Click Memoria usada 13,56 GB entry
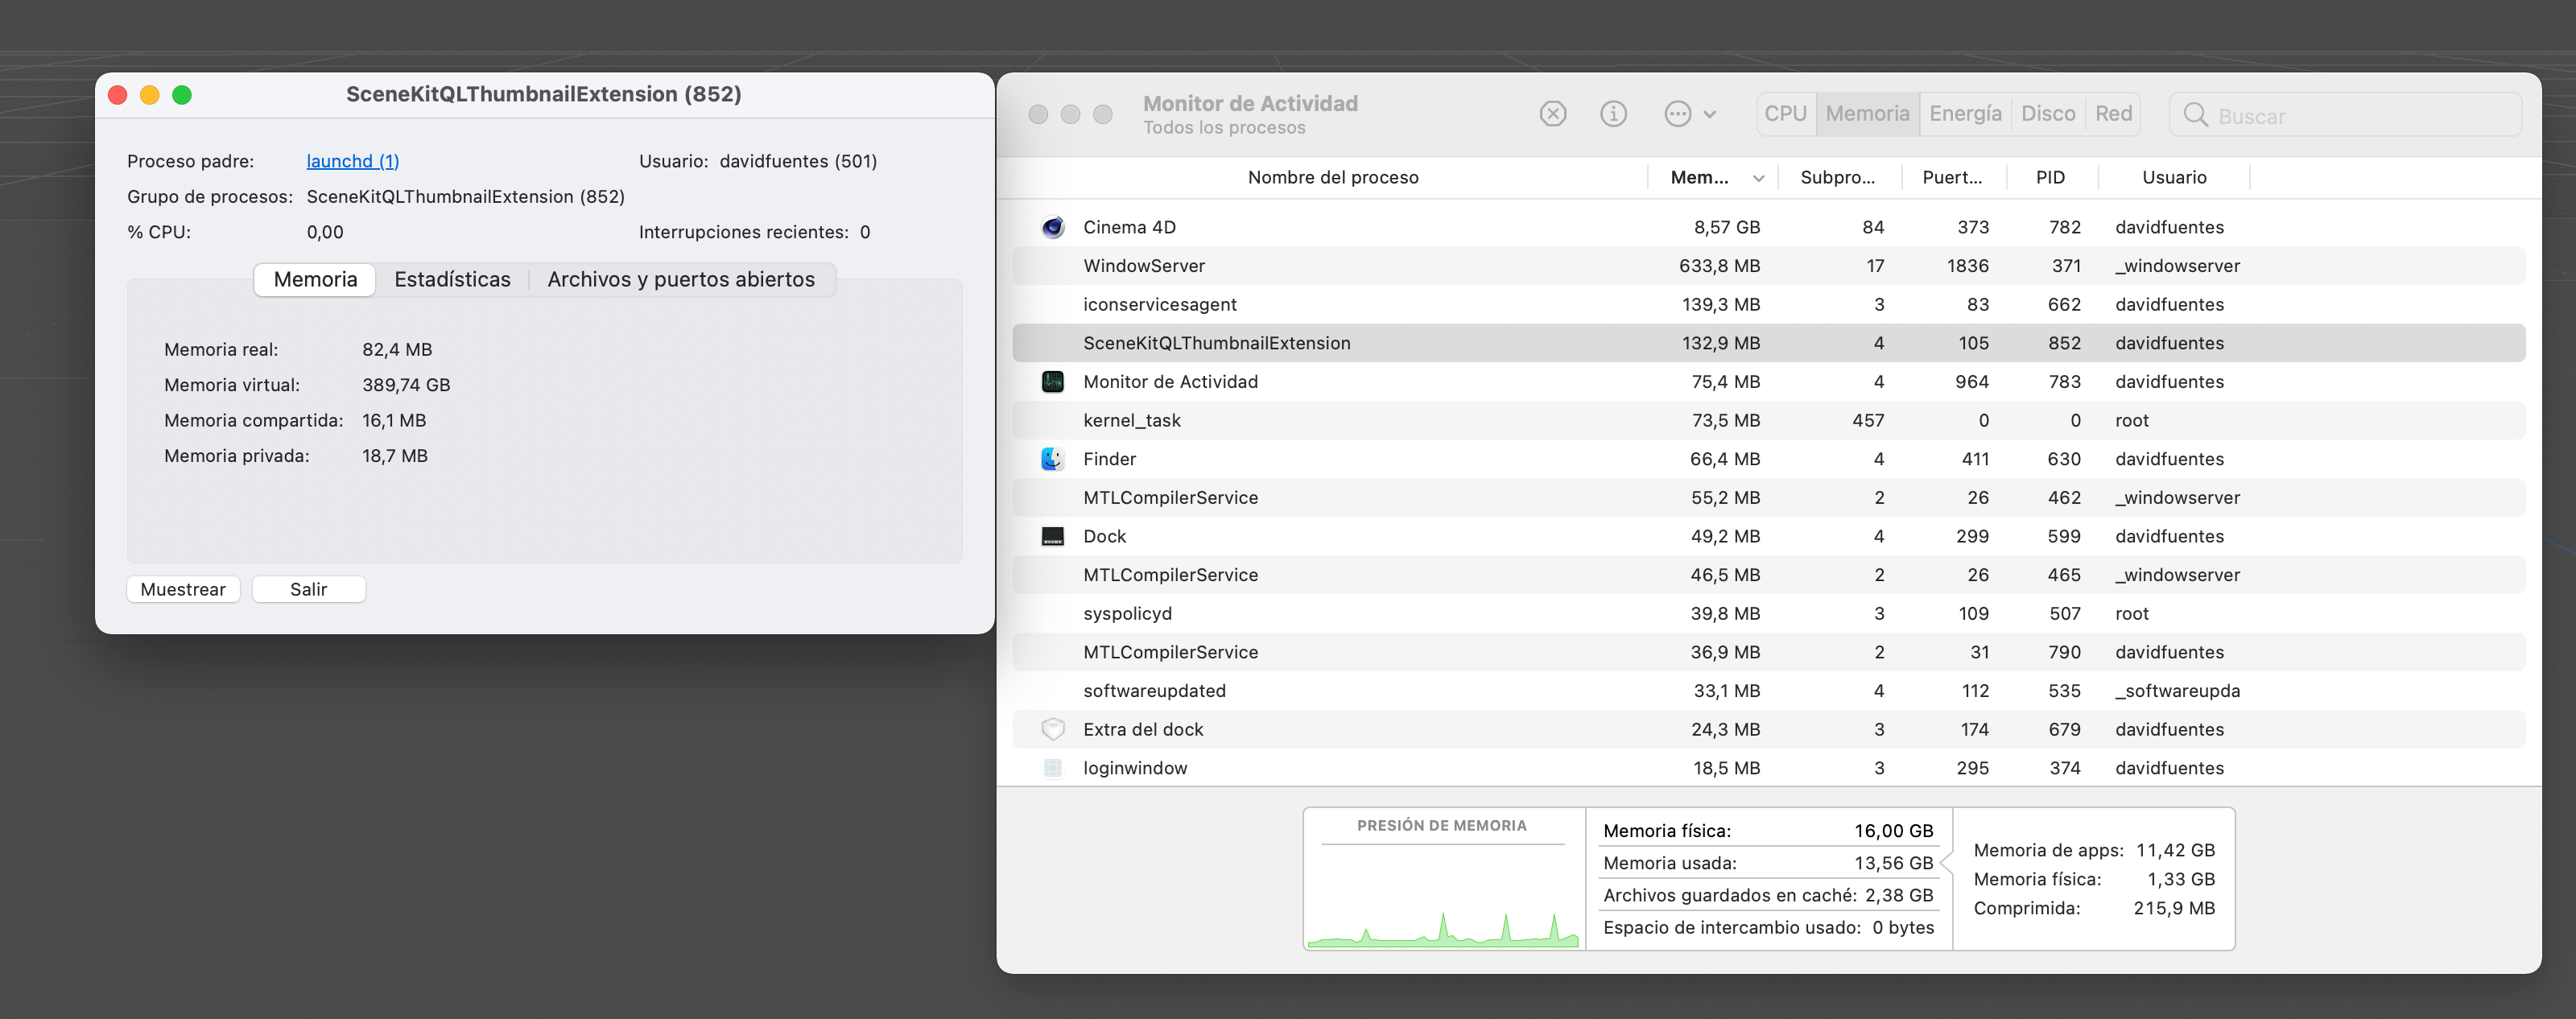 click(1768, 863)
